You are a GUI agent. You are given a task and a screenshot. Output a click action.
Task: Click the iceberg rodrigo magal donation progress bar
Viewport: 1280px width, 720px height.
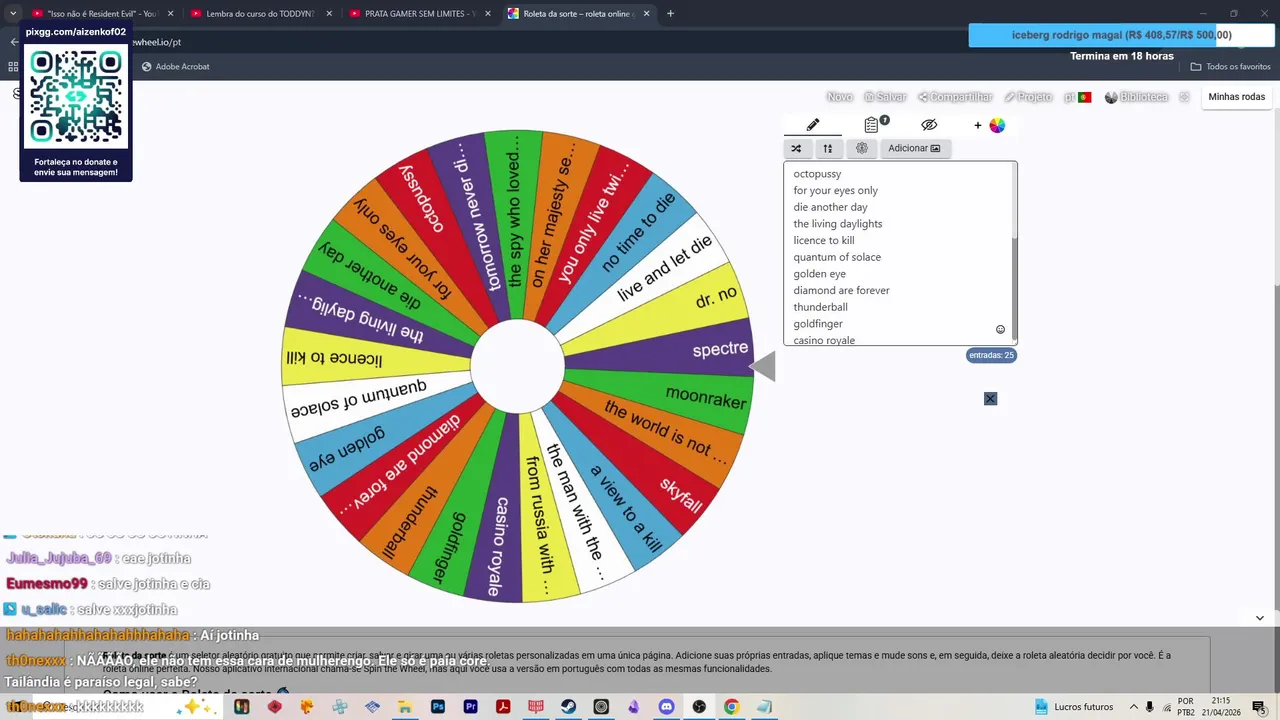(x=1121, y=35)
